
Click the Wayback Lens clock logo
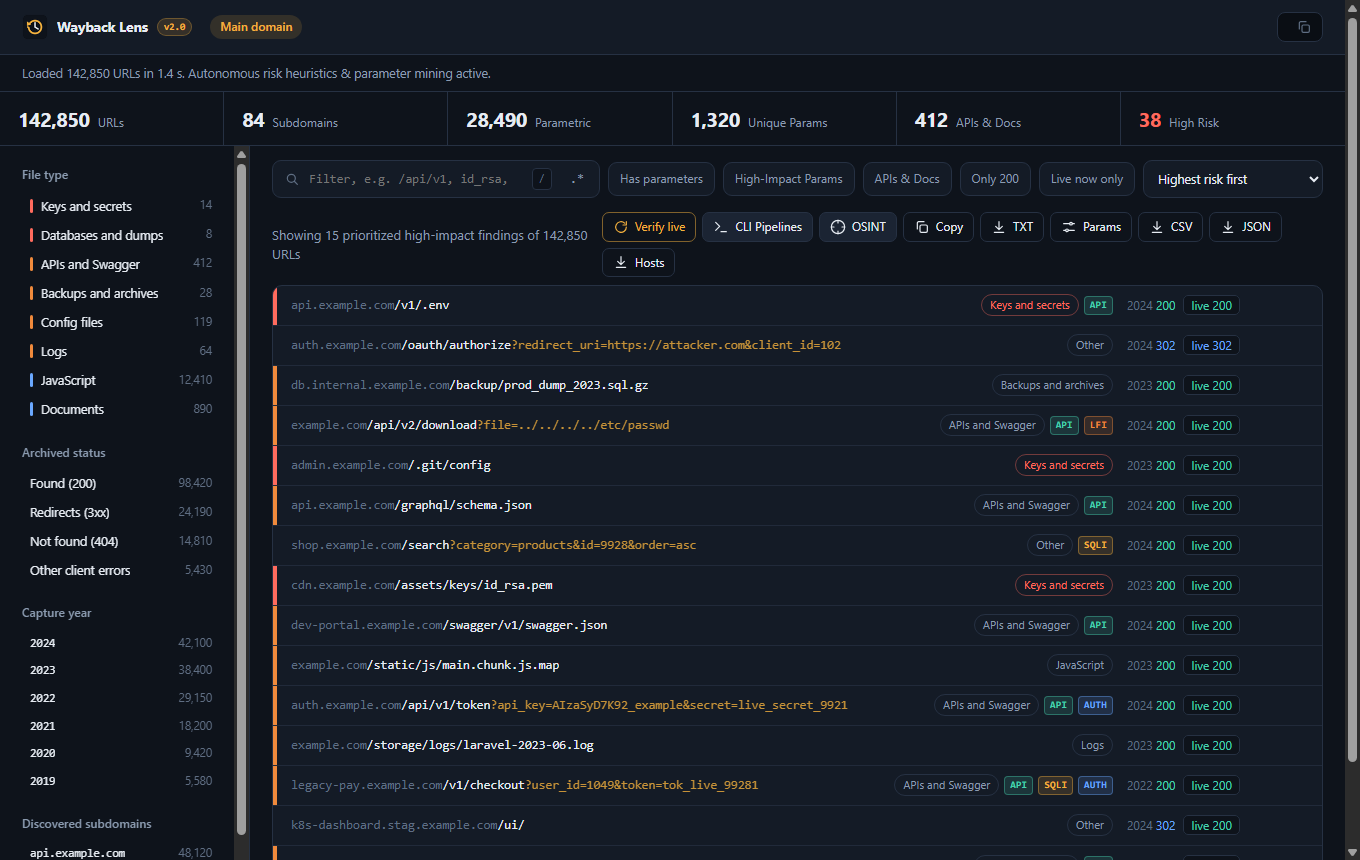[35, 27]
